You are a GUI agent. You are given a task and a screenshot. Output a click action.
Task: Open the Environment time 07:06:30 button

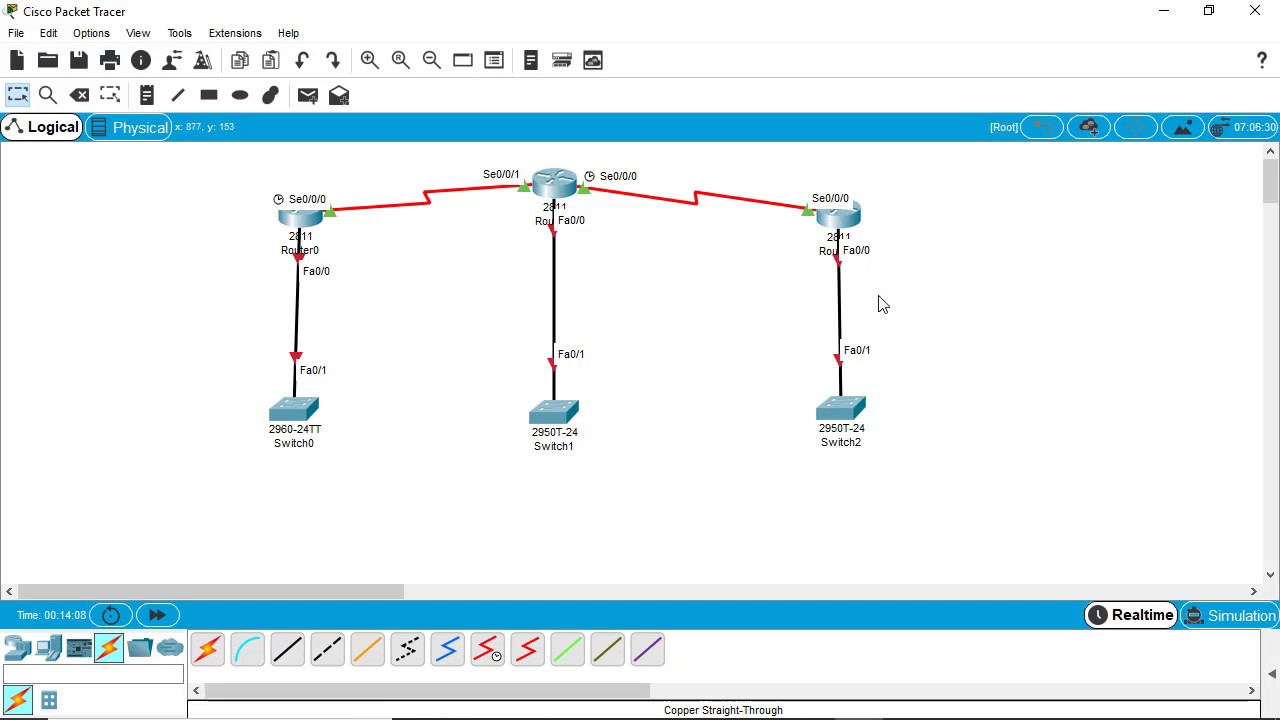point(1243,127)
